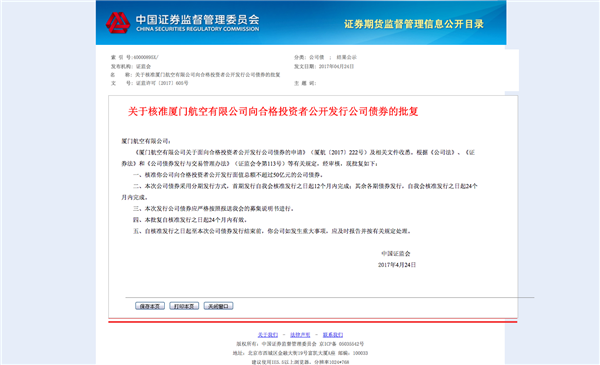Open the 法律声明 legal notice link
Viewport: 600px width, 365px height.
(x=300, y=335)
